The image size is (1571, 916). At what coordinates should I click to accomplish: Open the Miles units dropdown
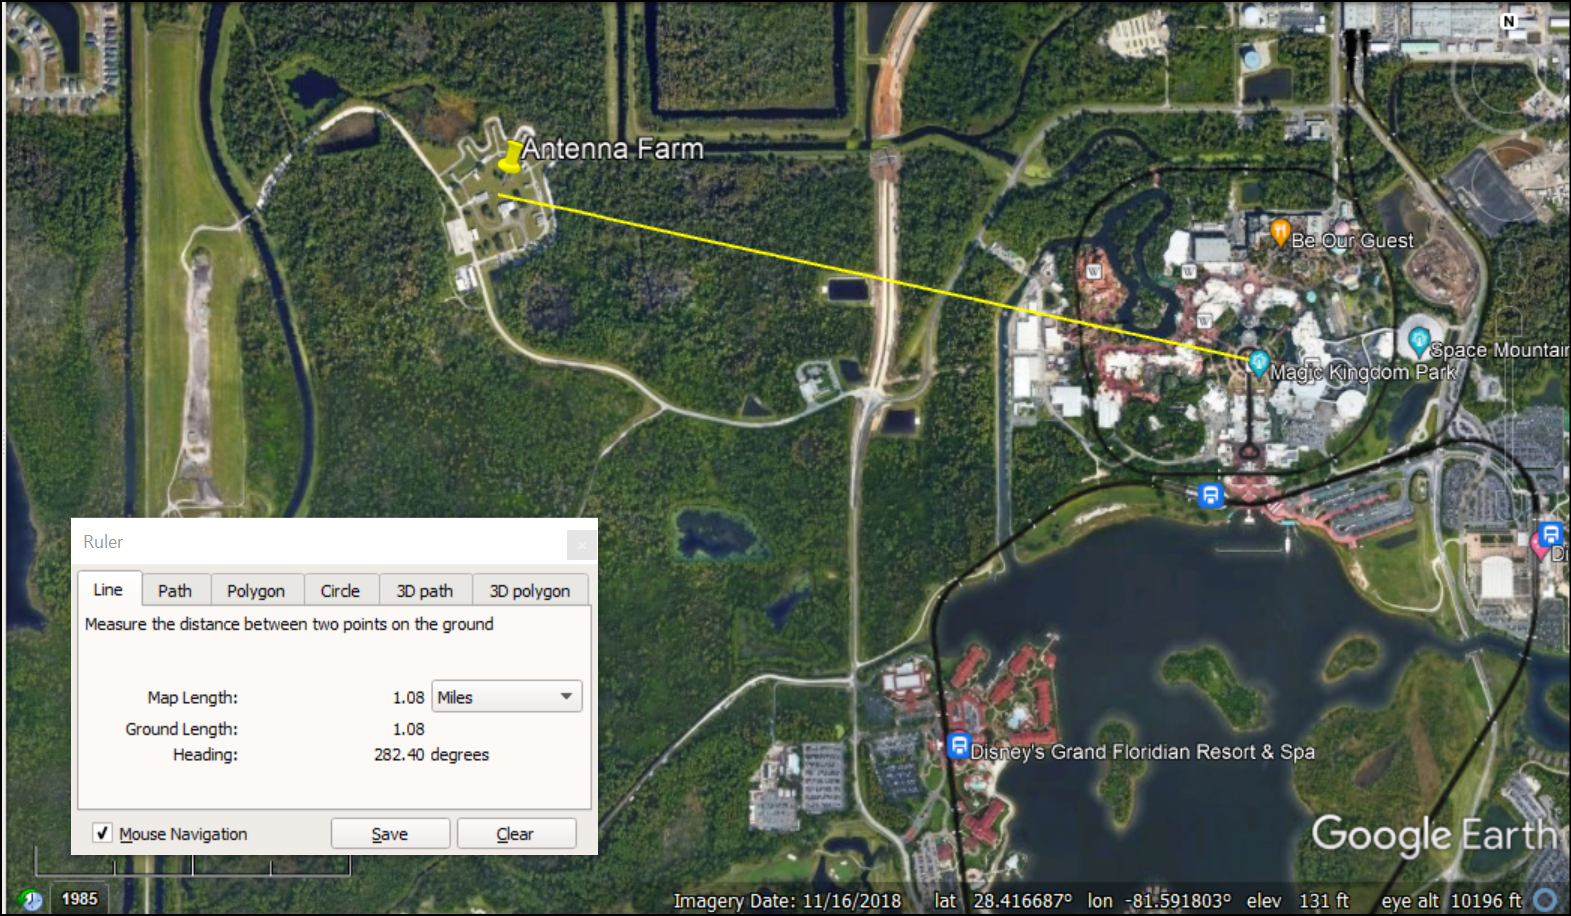(x=506, y=696)
